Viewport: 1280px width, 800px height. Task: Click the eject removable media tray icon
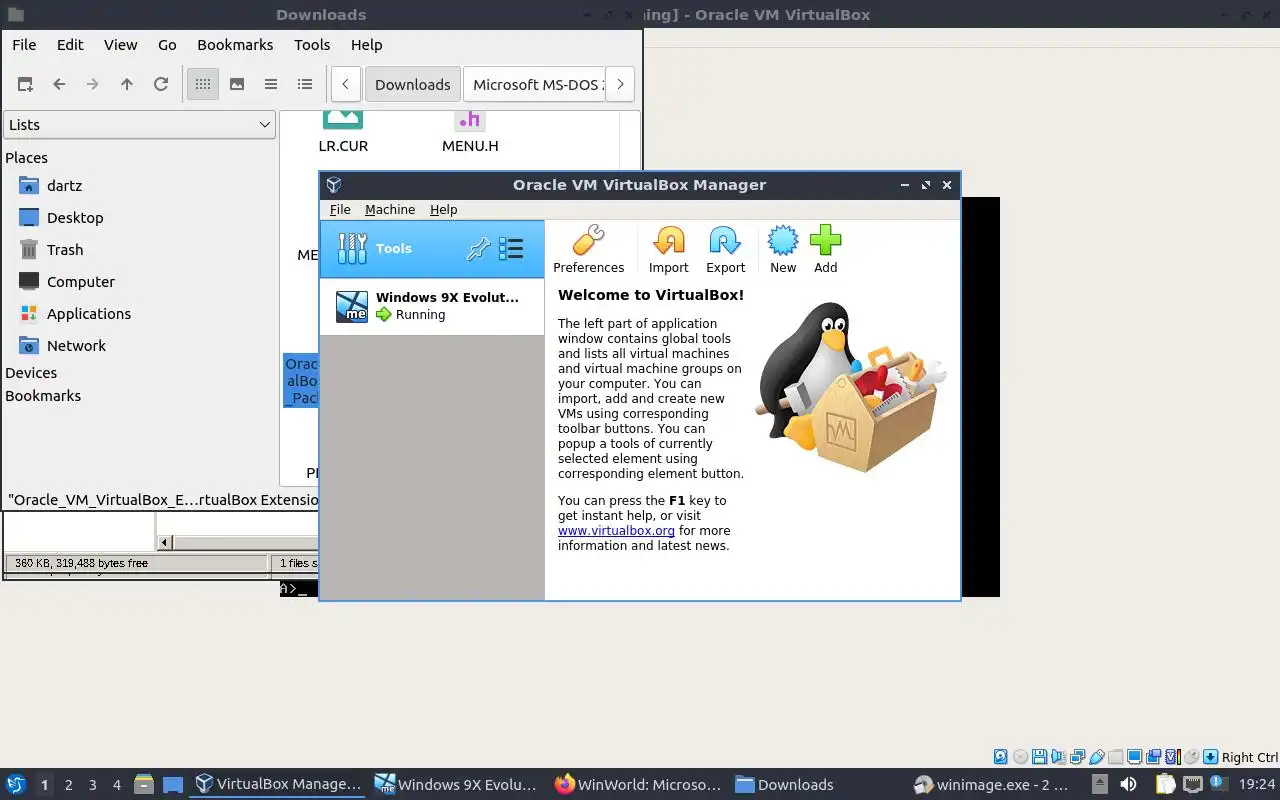1100,784
